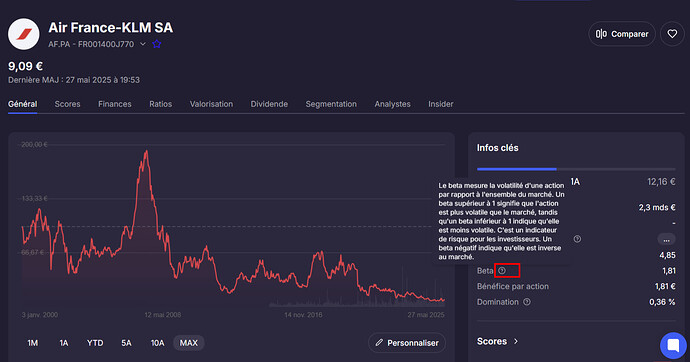Open the blue chat bubble icon

[x=673, y=345]
